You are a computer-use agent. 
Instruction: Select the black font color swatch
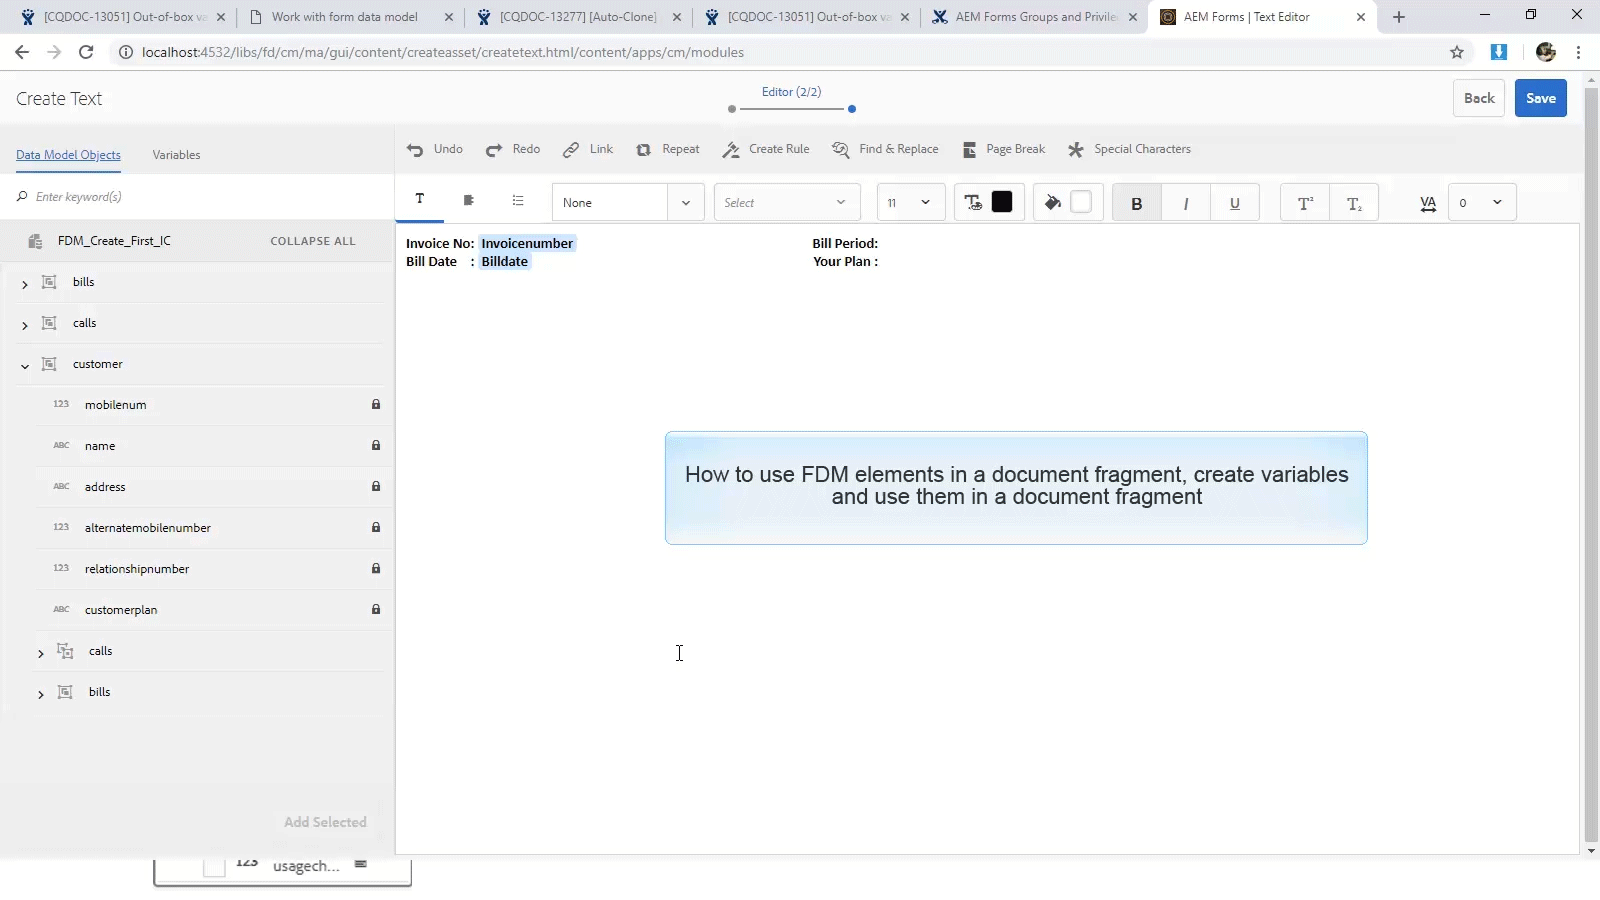tap(1001, 202)
